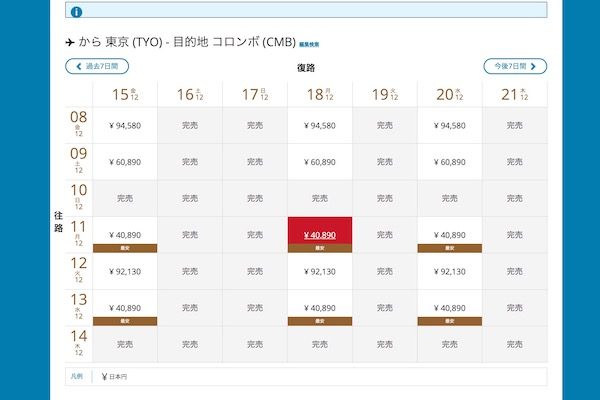Click sold-out cell: depart 09, return 17
The height and width of the screenshot is (400, 600).
[255, 162]
